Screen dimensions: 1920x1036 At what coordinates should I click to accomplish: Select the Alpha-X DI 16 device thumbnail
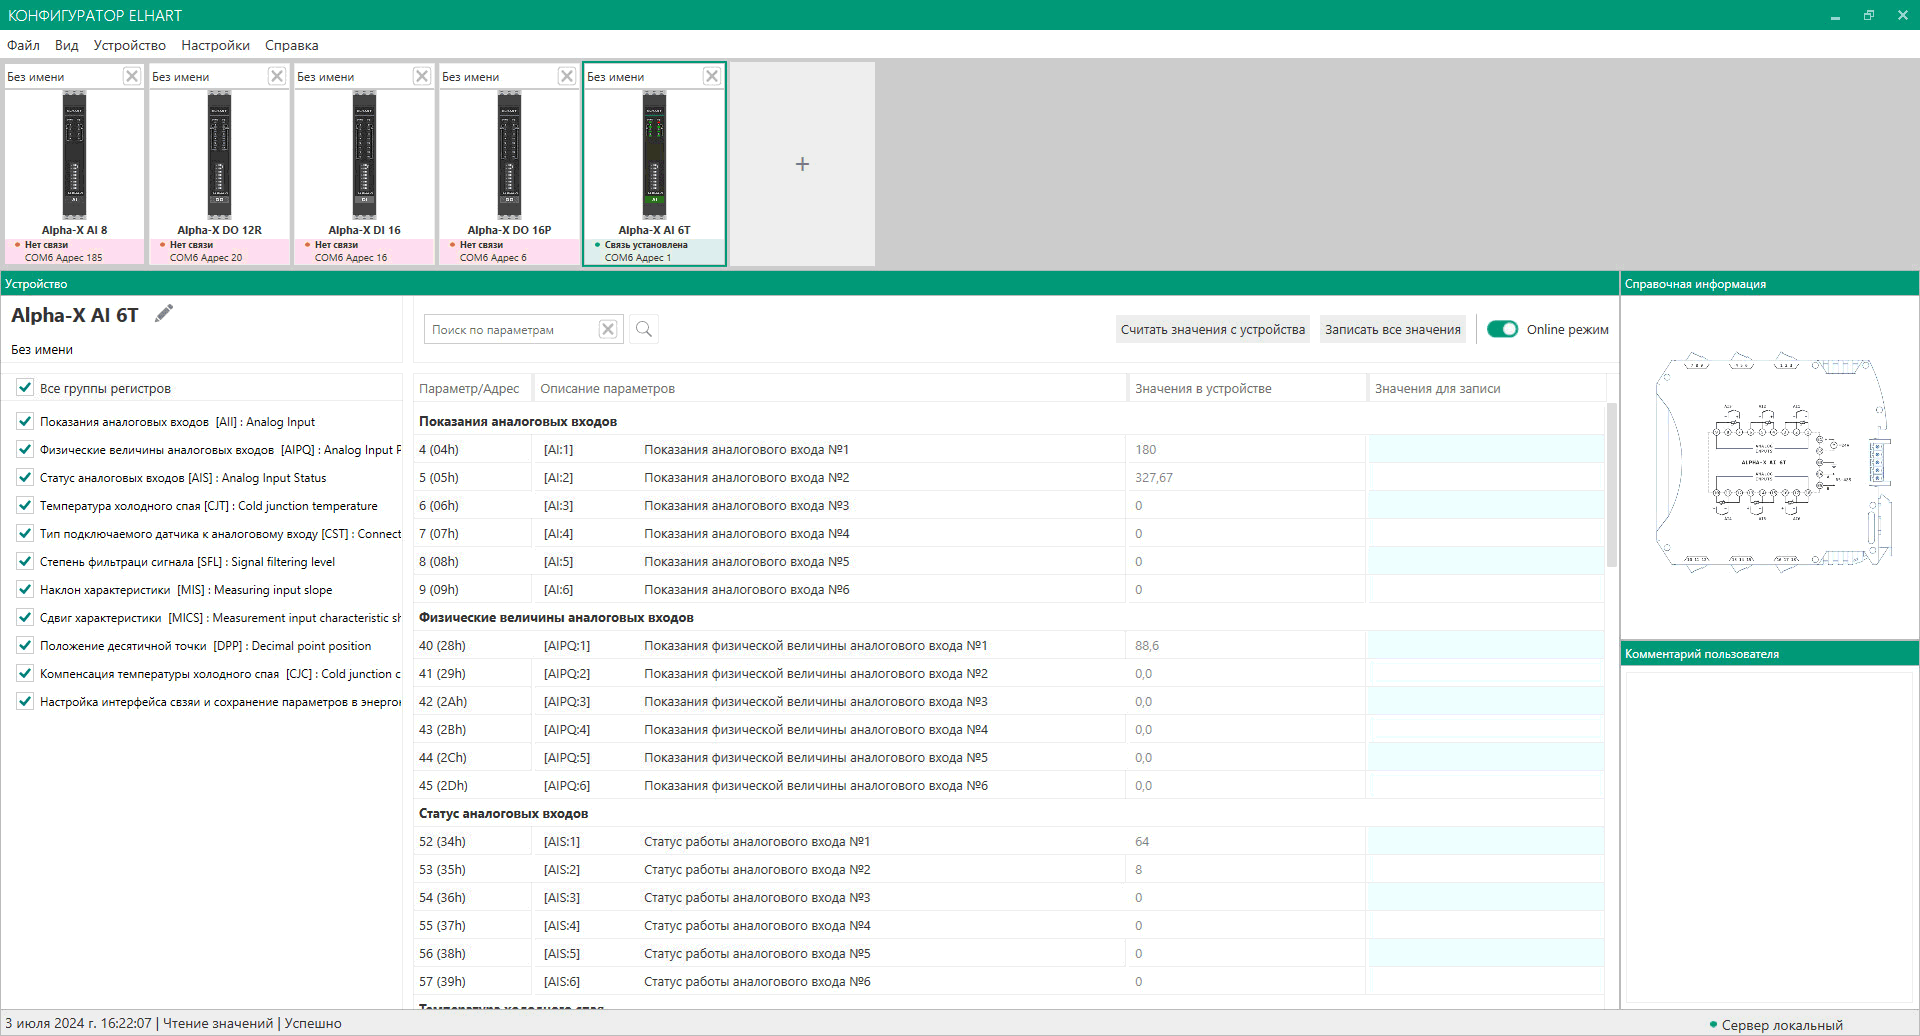(364, 155)
